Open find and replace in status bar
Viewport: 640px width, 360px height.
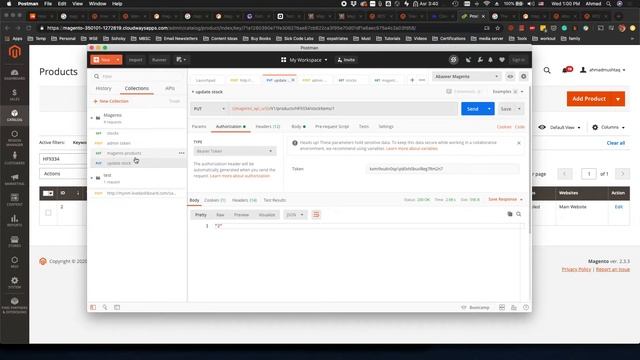tap(105, 307)
